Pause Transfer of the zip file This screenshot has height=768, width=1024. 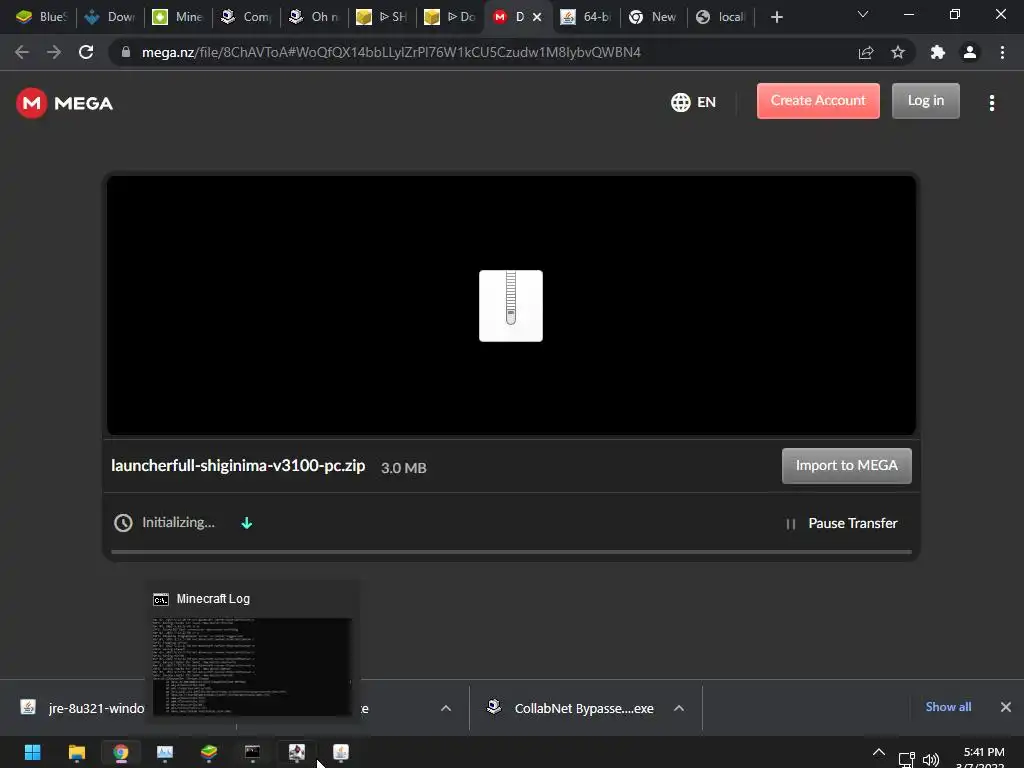pyautogui.click(x=842, y=523)
